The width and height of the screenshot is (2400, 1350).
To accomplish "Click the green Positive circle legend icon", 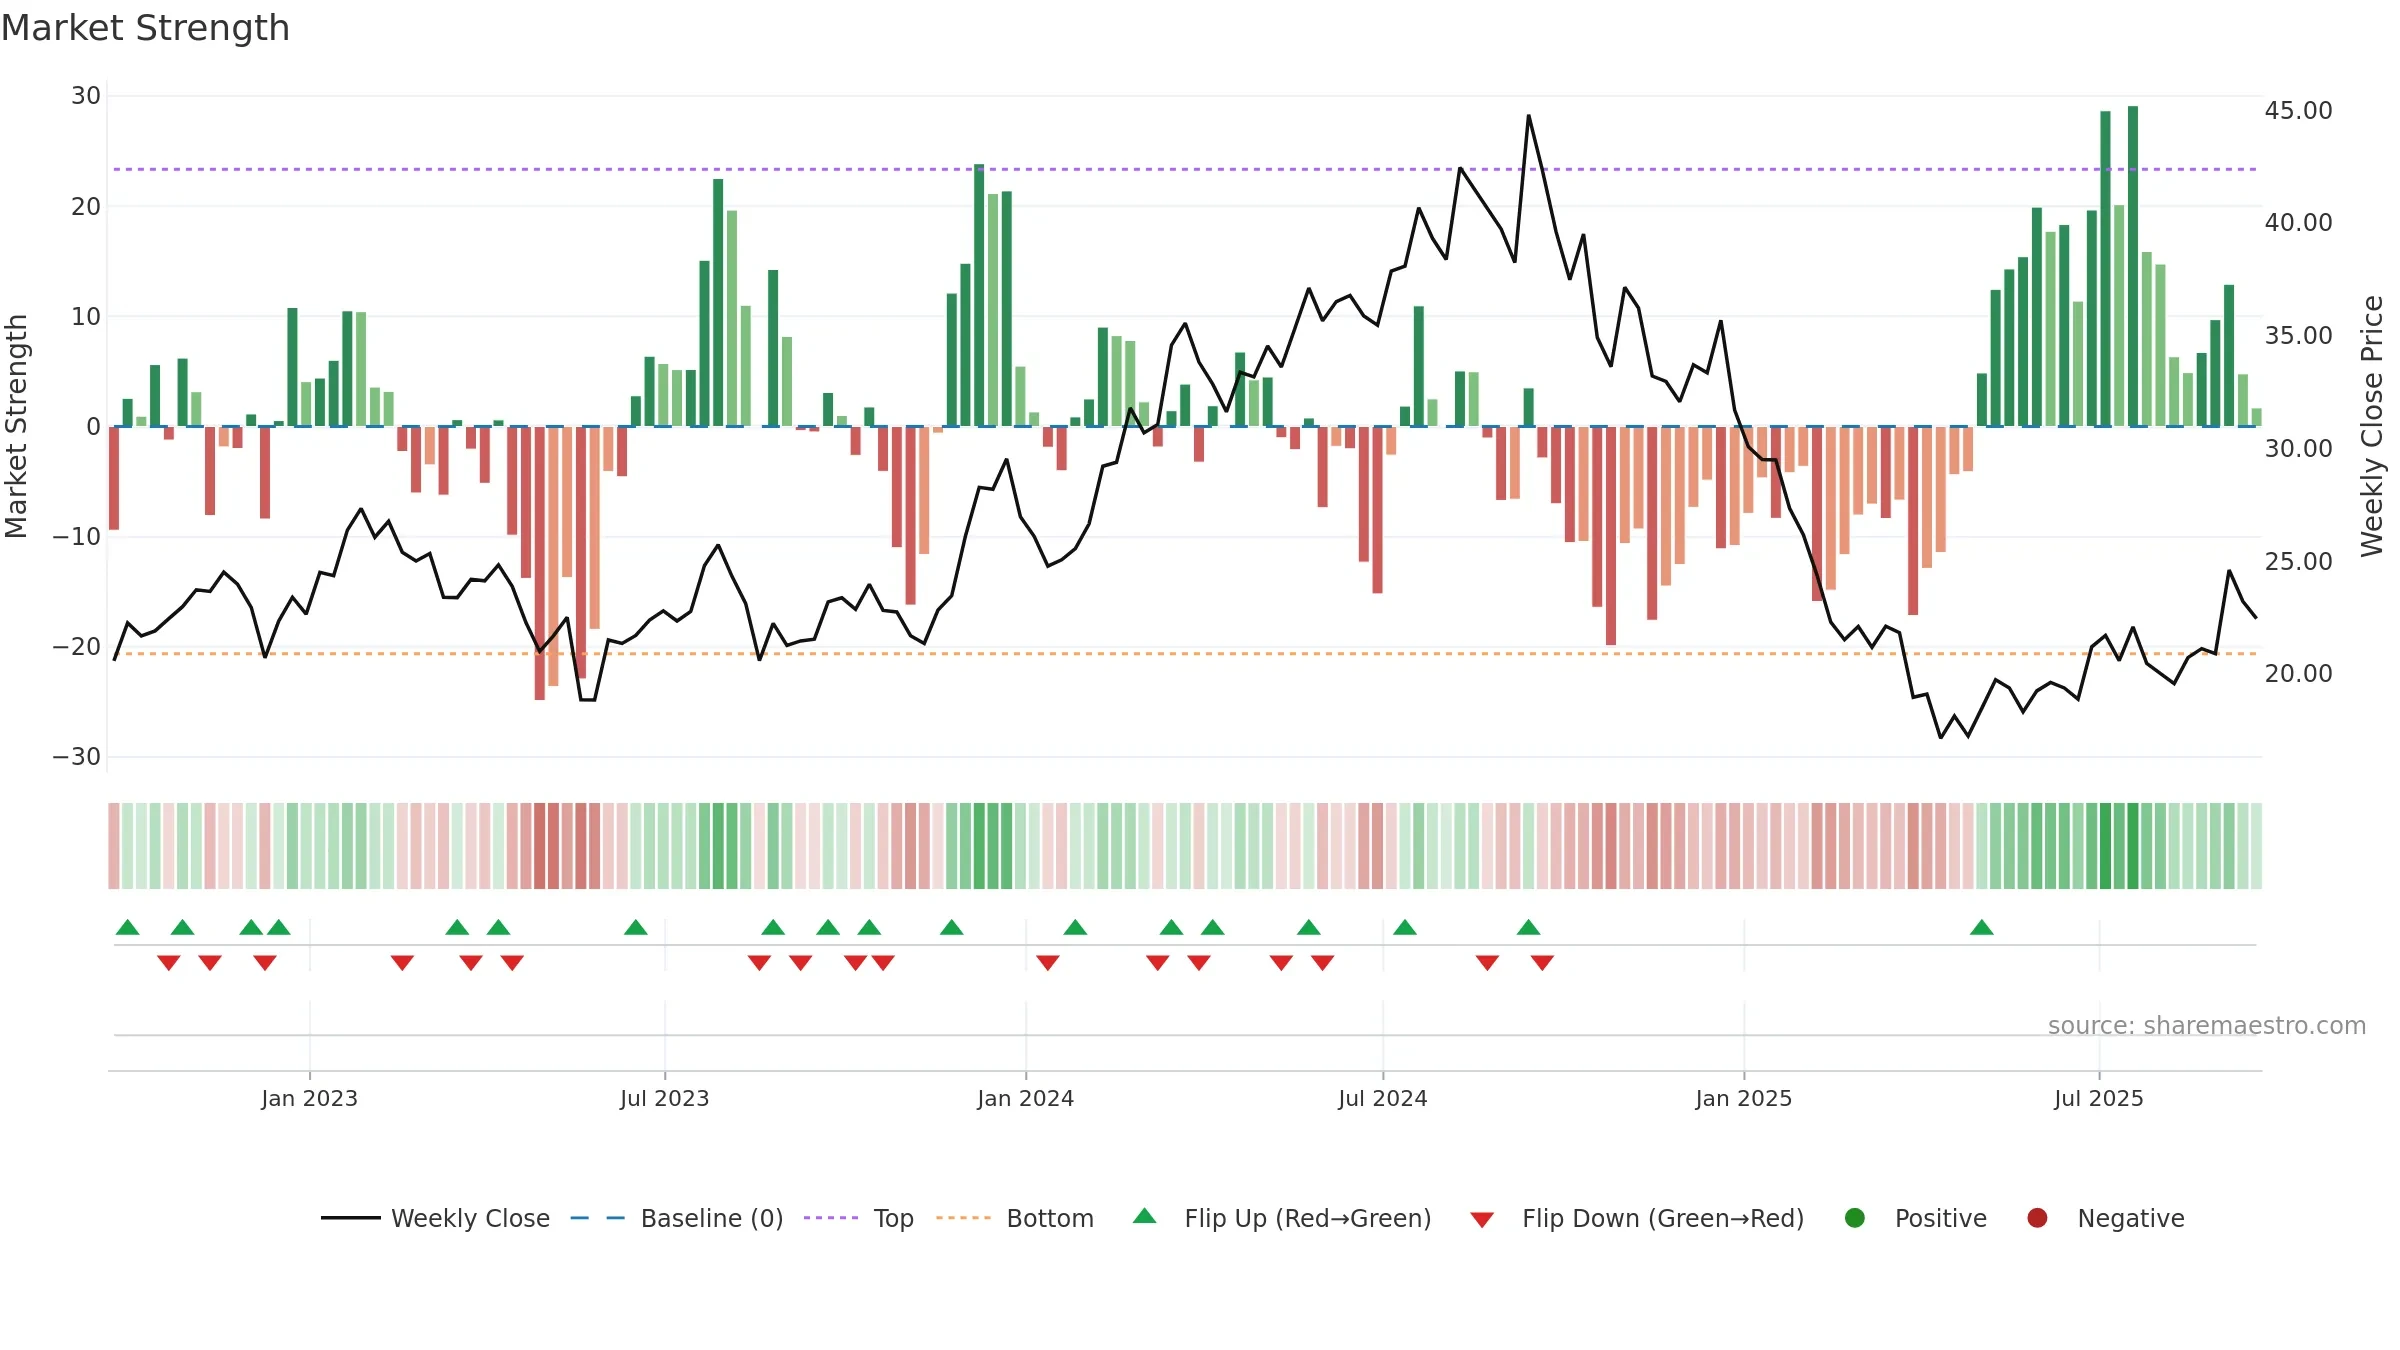I will pyautogui.click(x=1855, y=1218).
